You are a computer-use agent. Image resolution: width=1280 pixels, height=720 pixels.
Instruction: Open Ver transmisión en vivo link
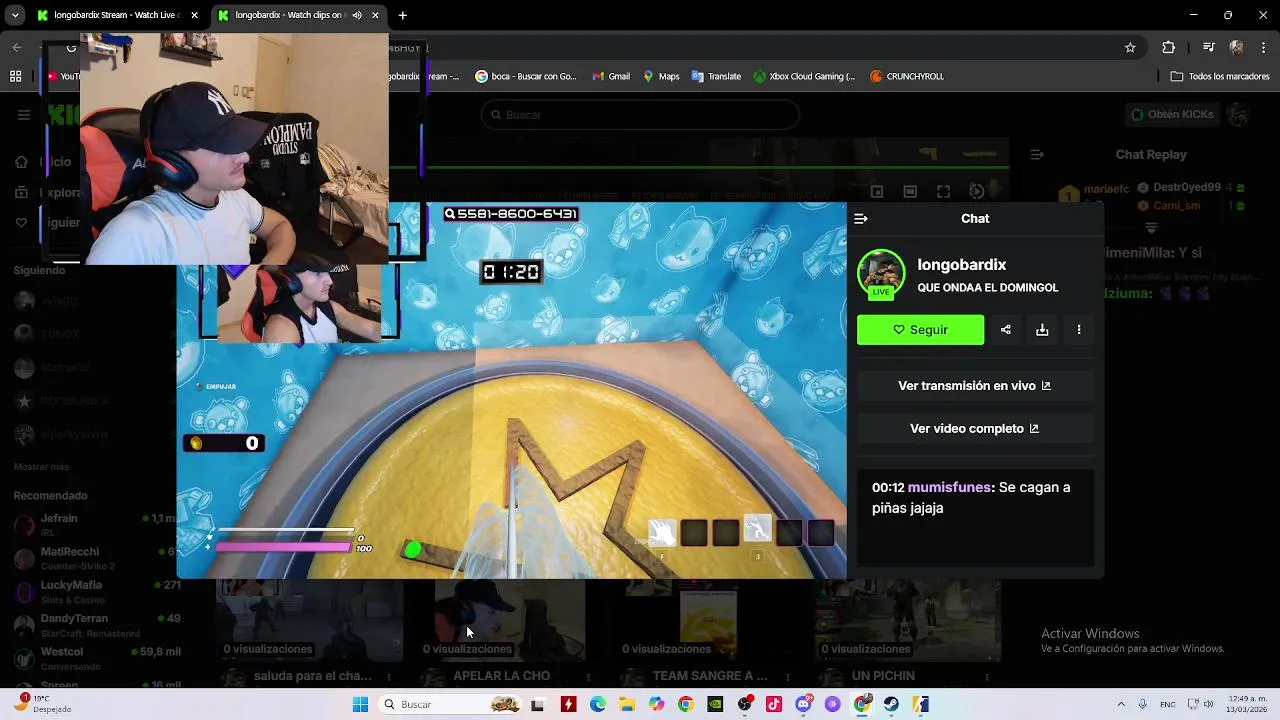coord(975,386)
